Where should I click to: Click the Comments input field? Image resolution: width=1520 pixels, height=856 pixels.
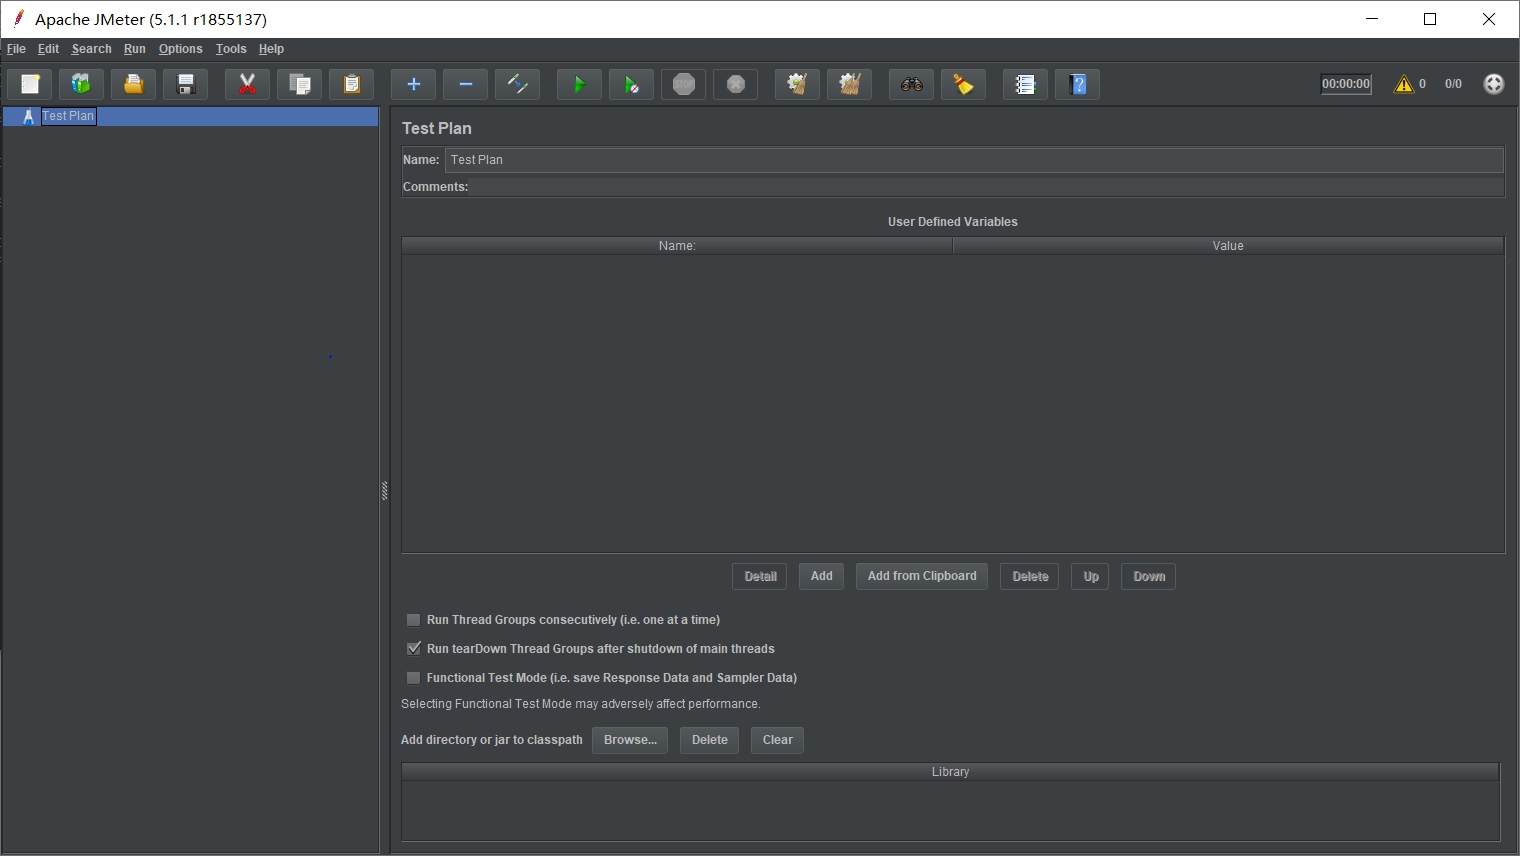[987, 187]
